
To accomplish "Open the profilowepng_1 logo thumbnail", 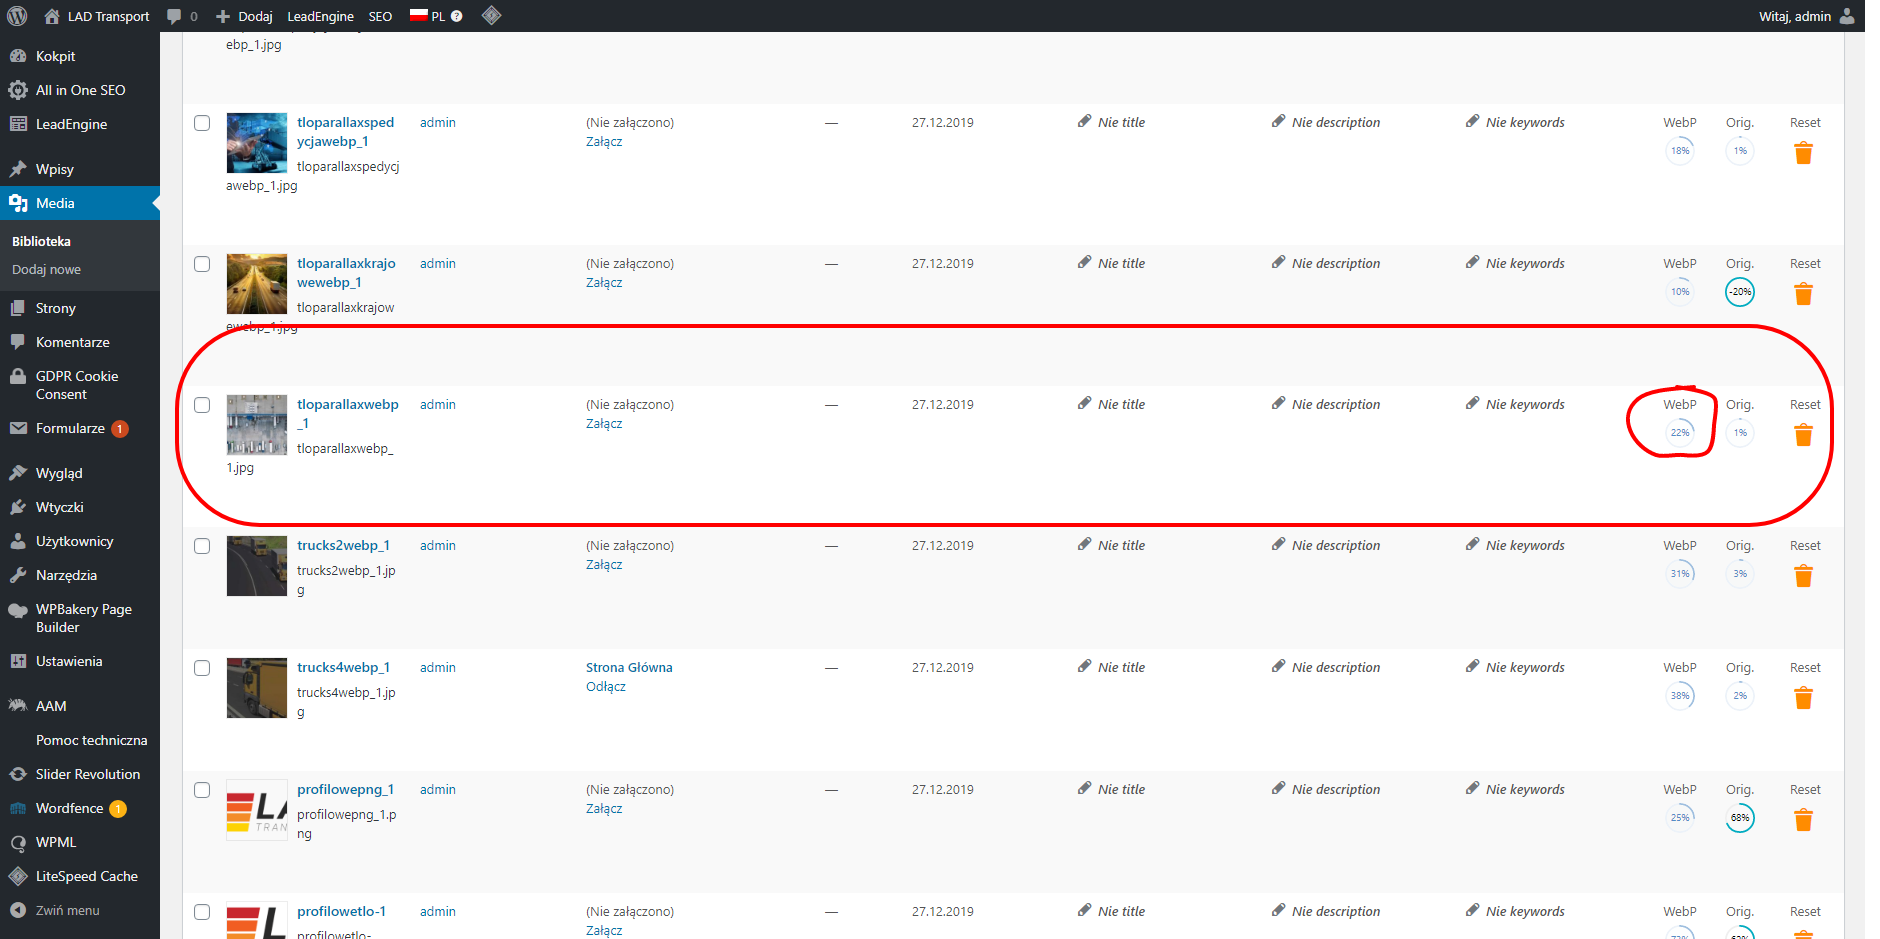I will 257,810.
